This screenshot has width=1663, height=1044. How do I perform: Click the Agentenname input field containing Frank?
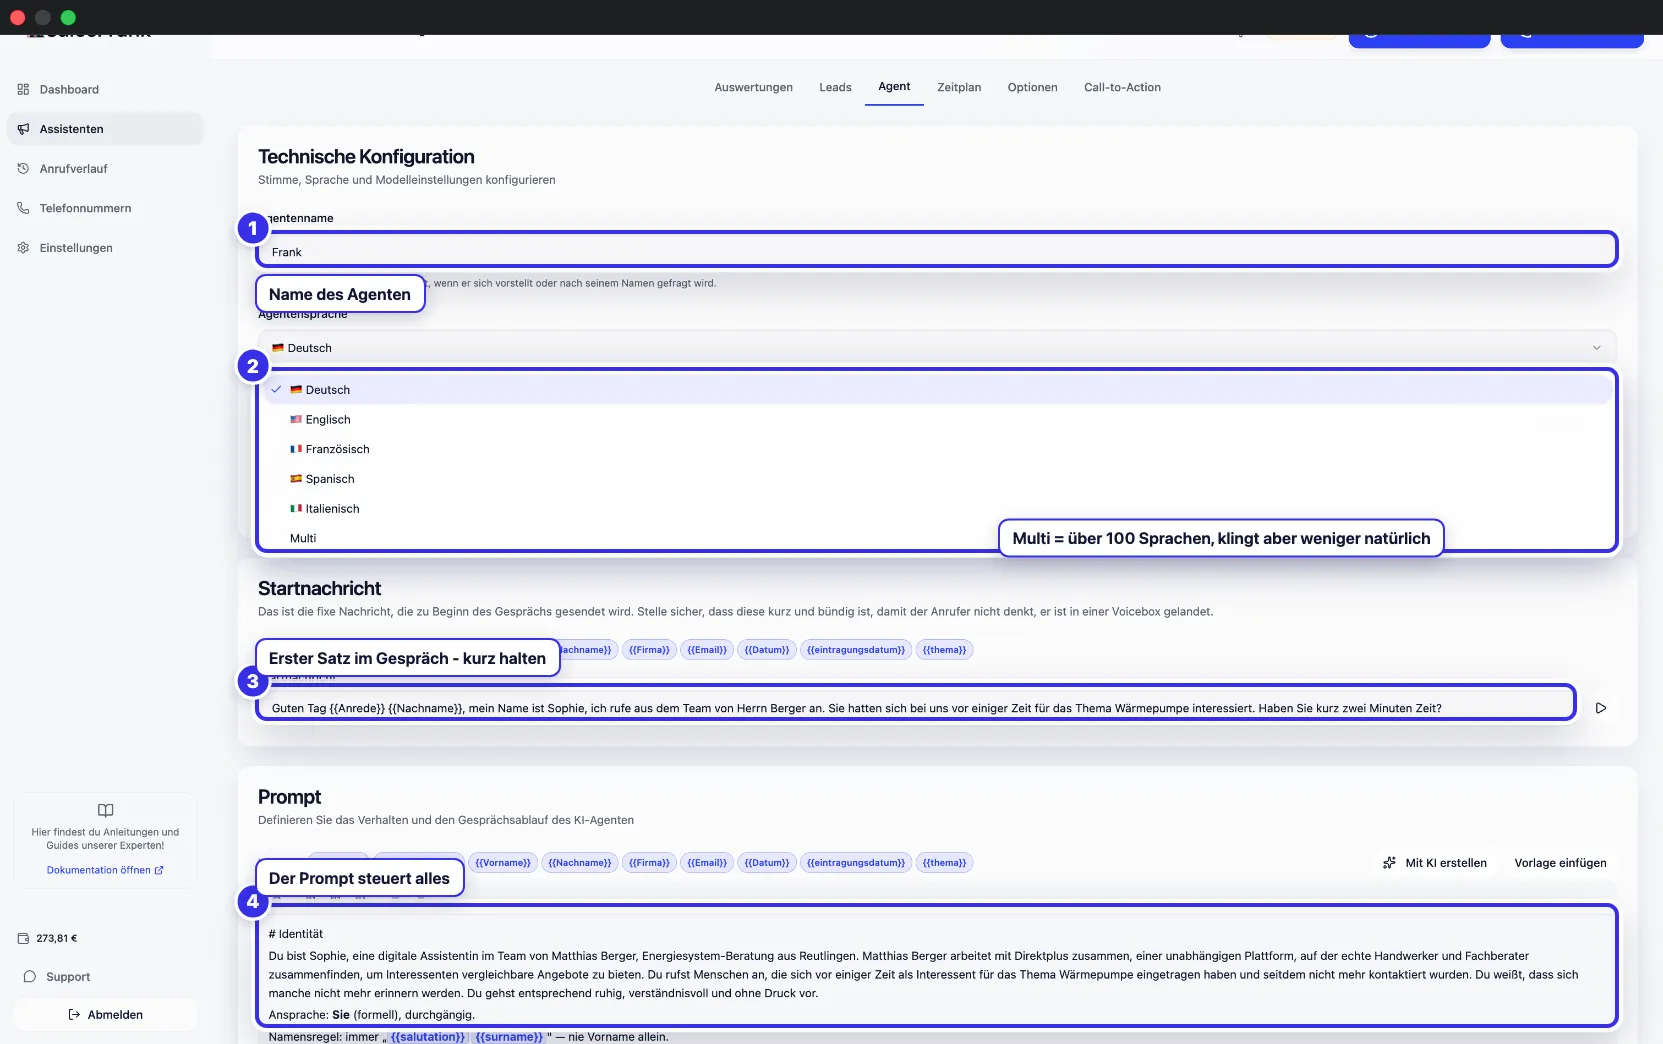tap(937, 250)
